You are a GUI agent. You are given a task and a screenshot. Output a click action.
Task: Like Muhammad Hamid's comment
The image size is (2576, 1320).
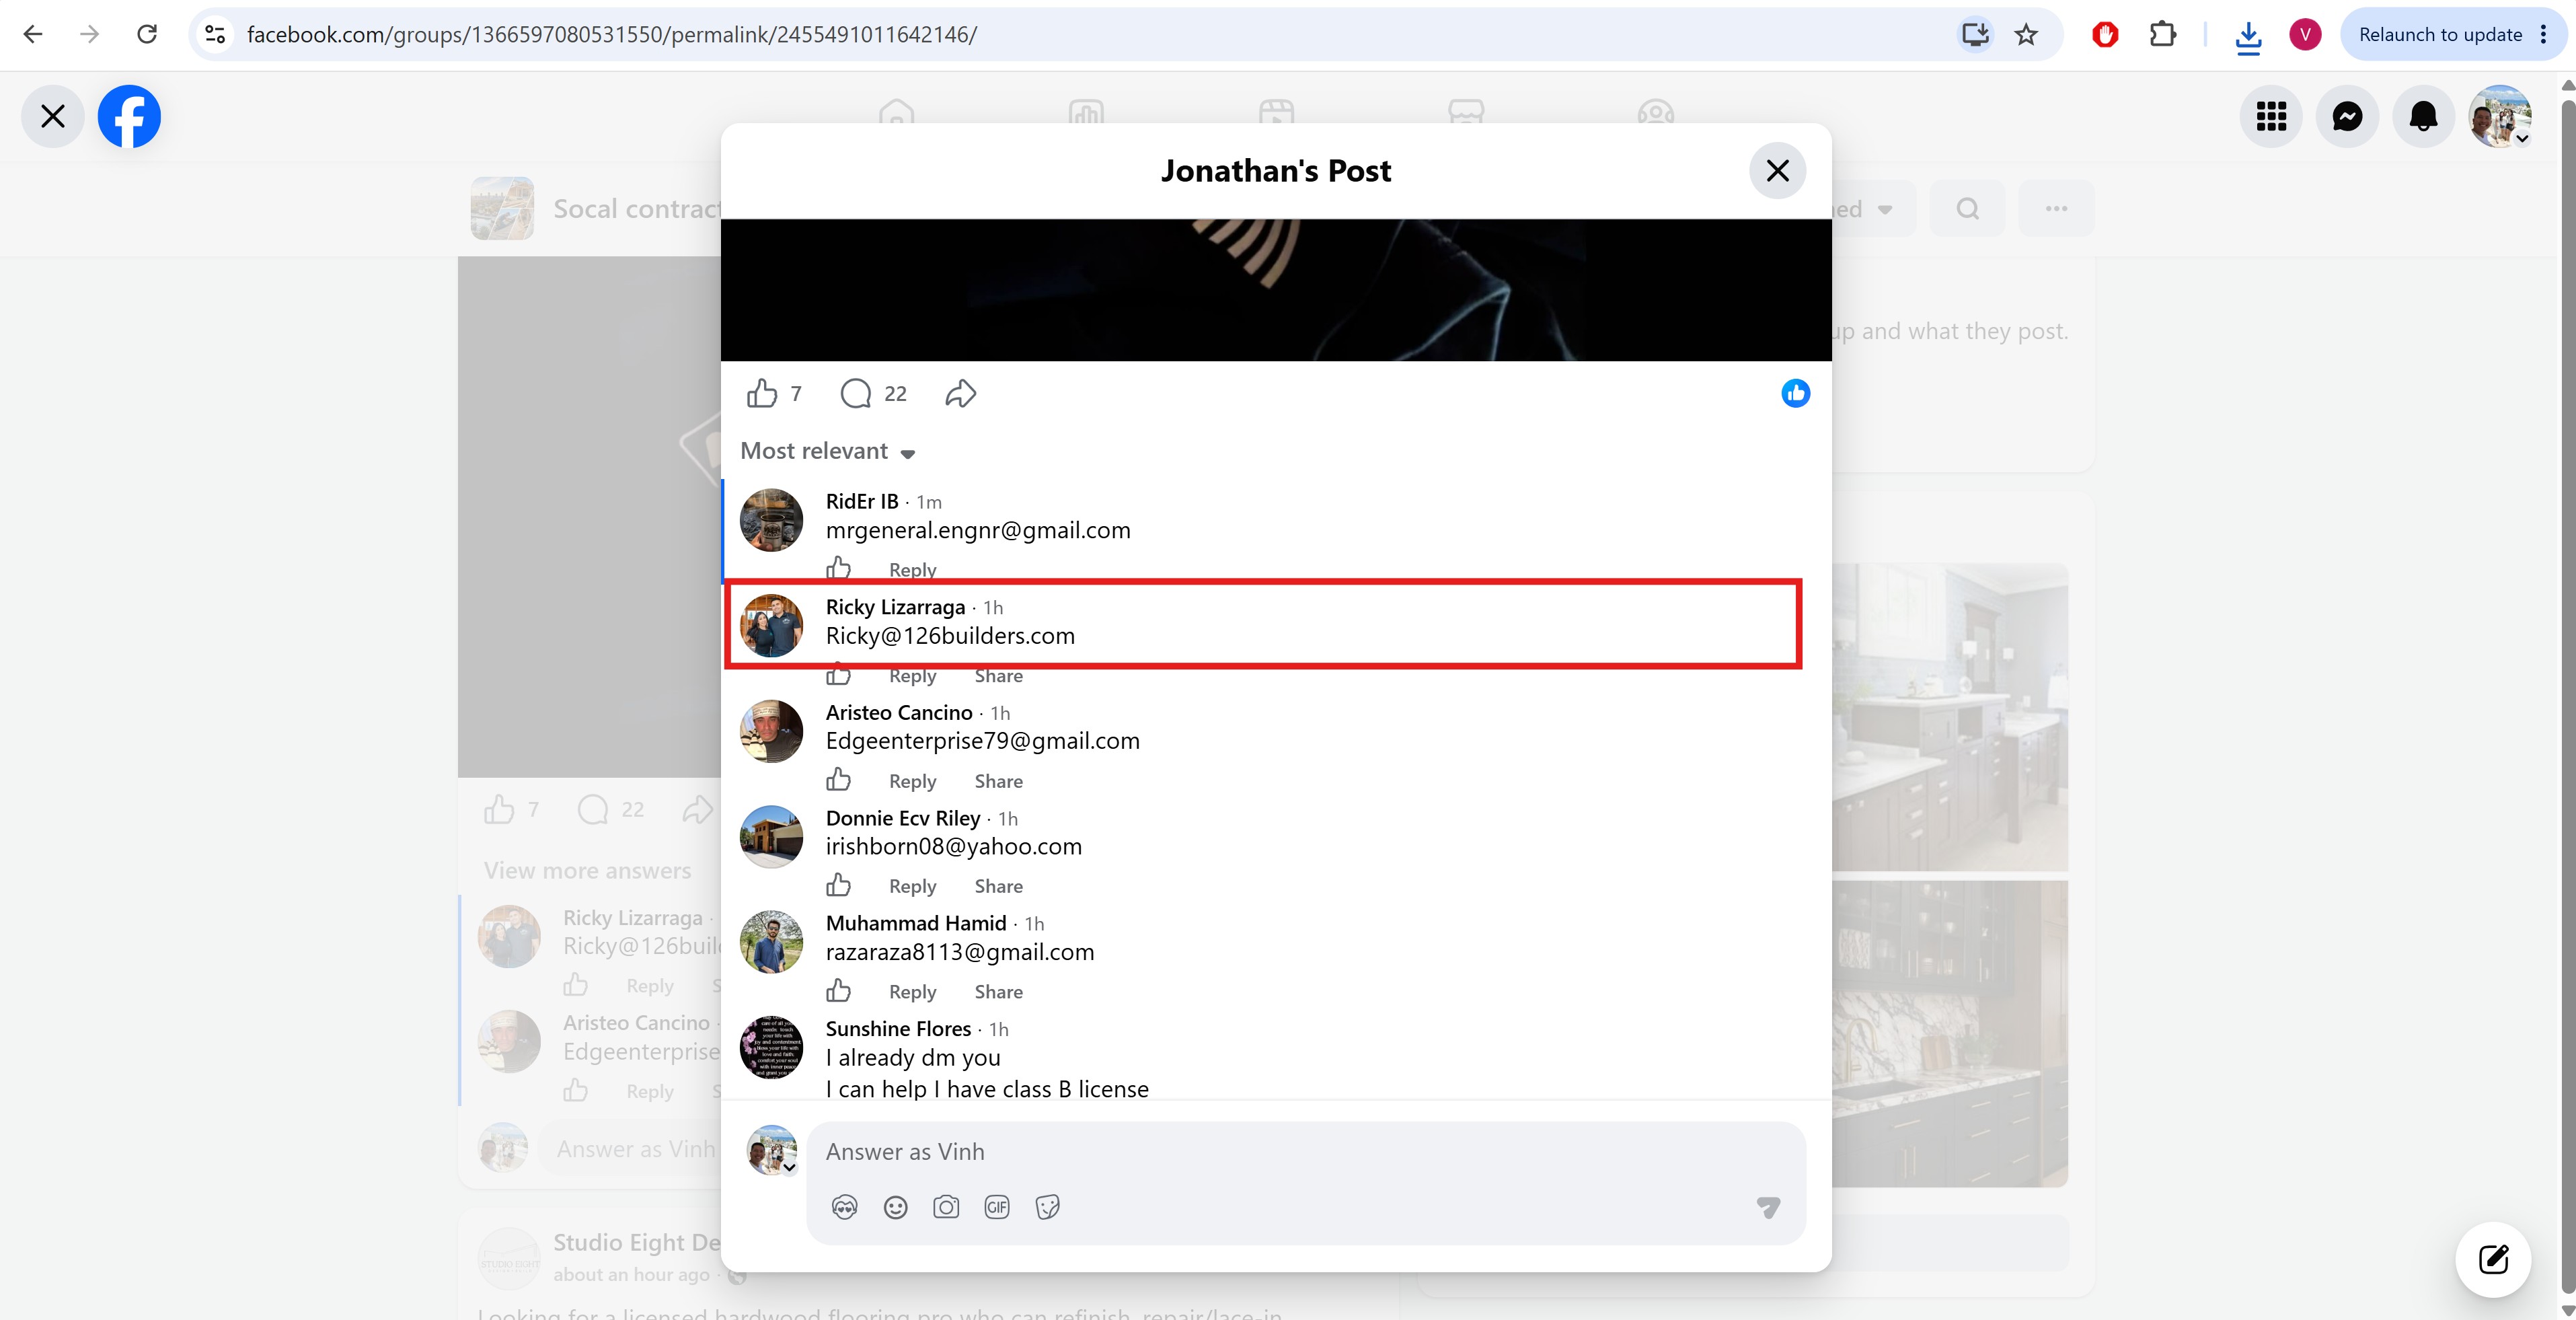tap(839, 991)
